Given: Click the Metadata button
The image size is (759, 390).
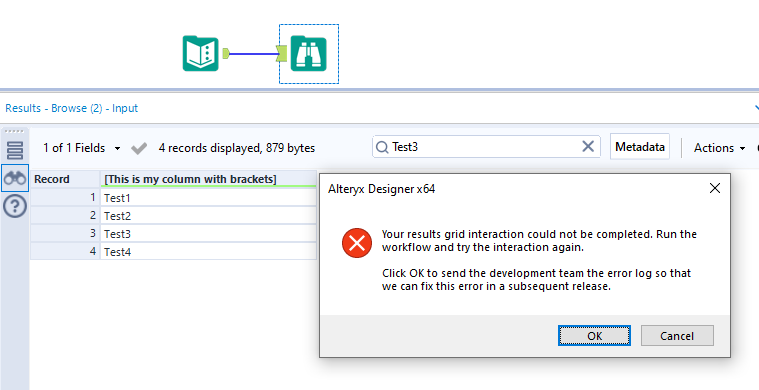Looking at the screenshot, I should [x=640, y=147].
